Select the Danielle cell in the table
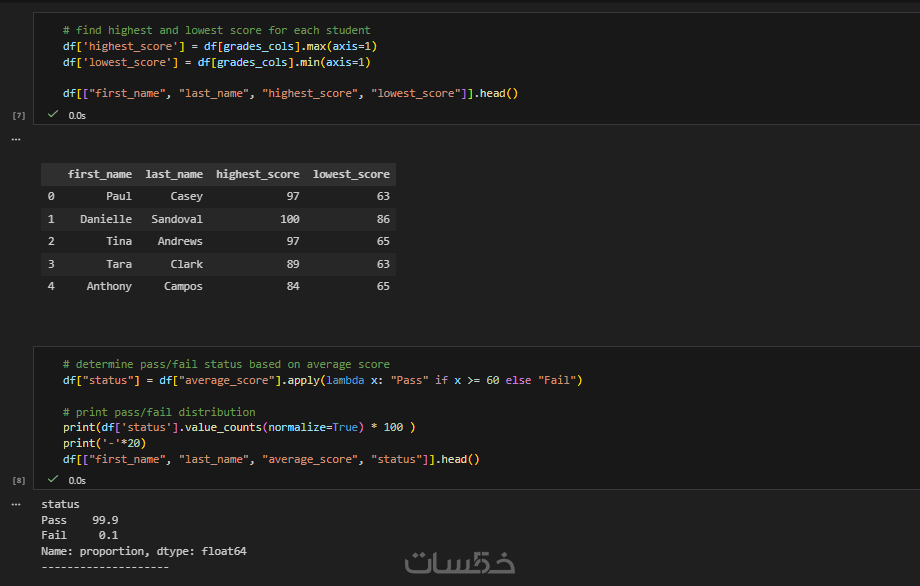Image resolution: width=920 pixels, height=586 pixels. coord(106,219)
